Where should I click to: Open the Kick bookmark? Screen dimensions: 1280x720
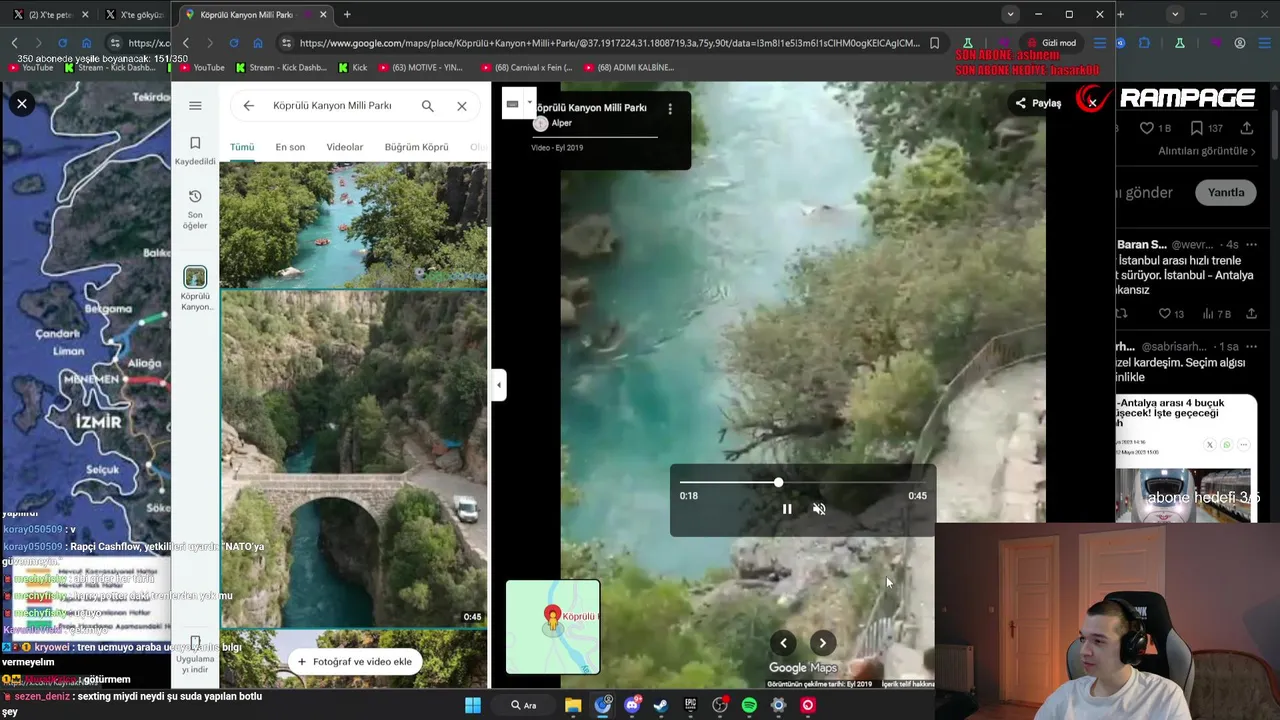pyautogui.click(x=353, y=68)
